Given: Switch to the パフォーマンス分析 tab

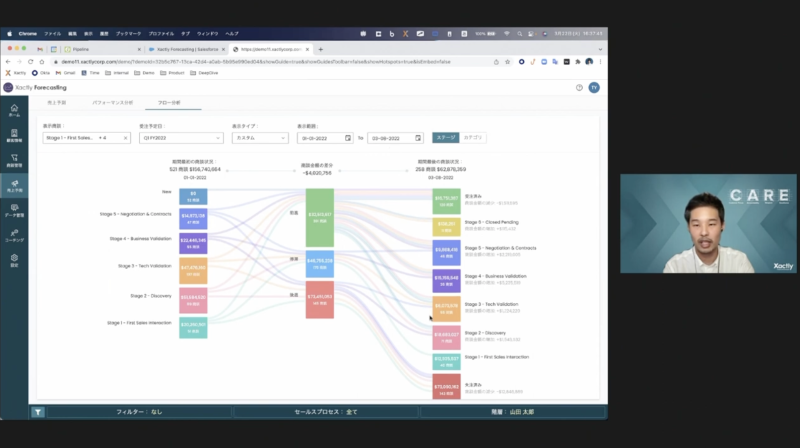Looking at the screenshot, I should (112, 103).
